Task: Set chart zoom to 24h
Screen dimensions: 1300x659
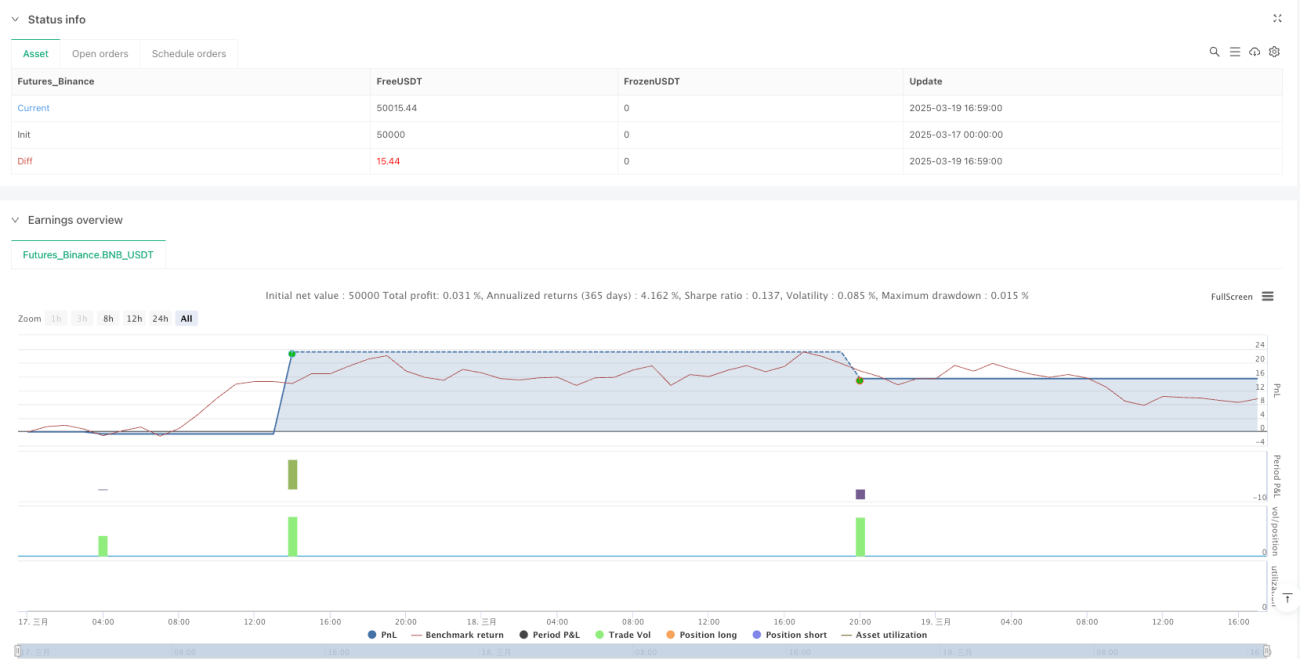Action: click(160, 319)
